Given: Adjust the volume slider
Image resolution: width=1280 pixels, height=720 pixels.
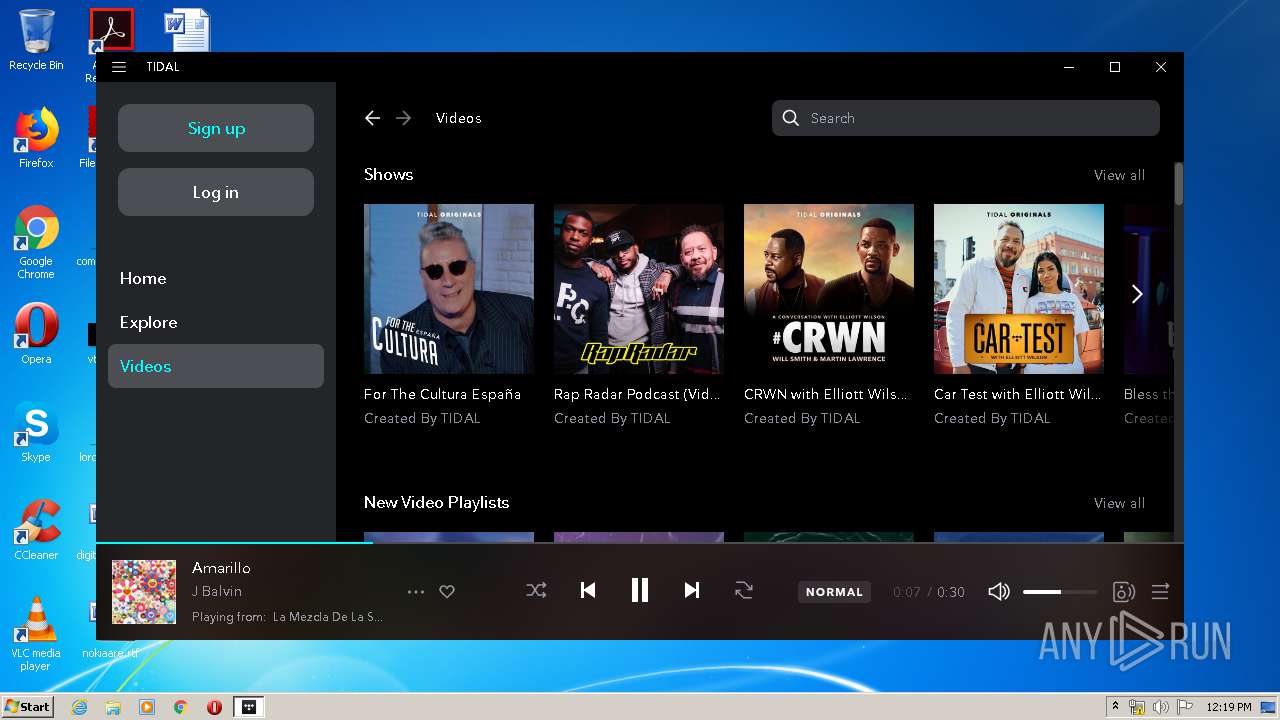Looking at the screenshot, I should (x=1060, y=592).
